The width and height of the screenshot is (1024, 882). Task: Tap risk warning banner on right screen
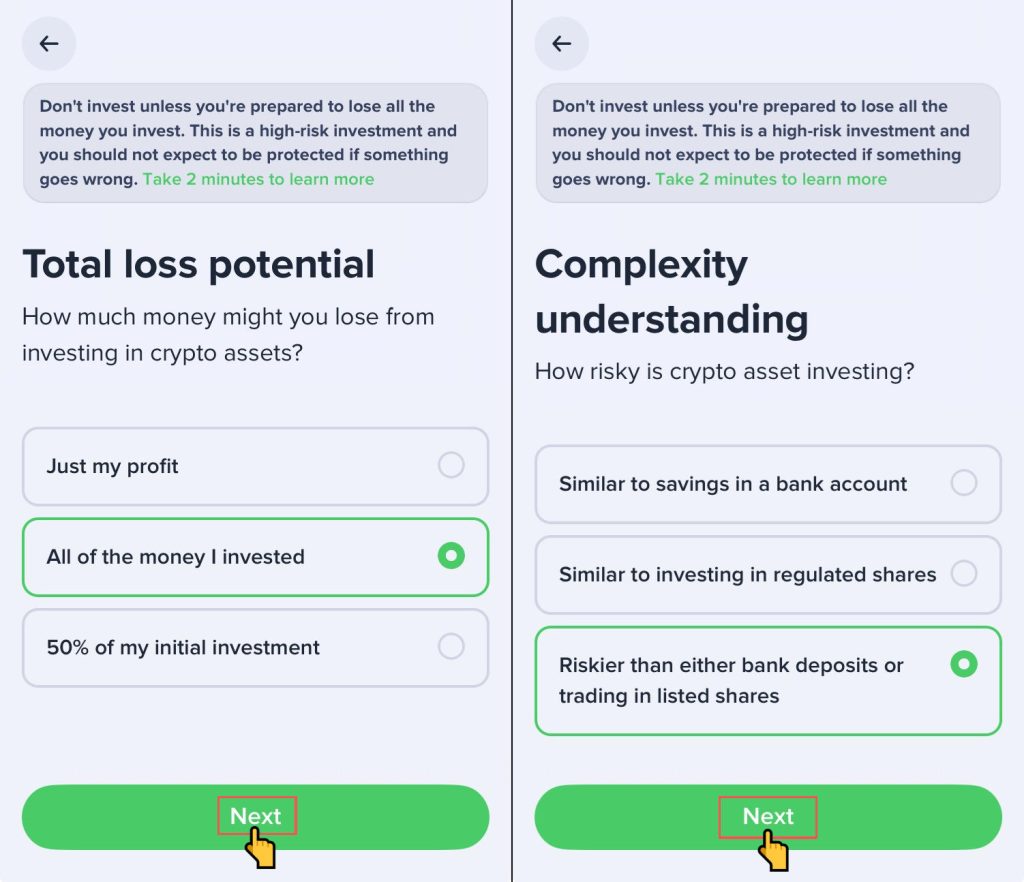click(x=767, y=130)
